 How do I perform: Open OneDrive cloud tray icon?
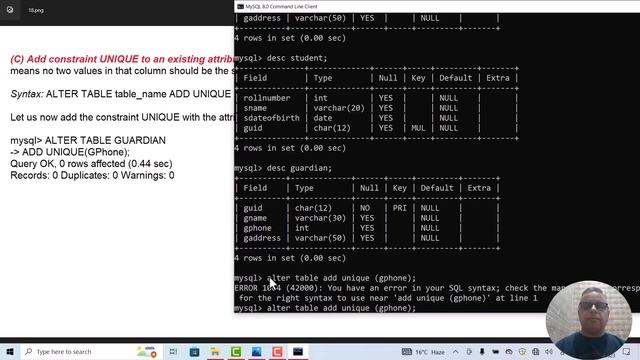(x=509, y=351)
